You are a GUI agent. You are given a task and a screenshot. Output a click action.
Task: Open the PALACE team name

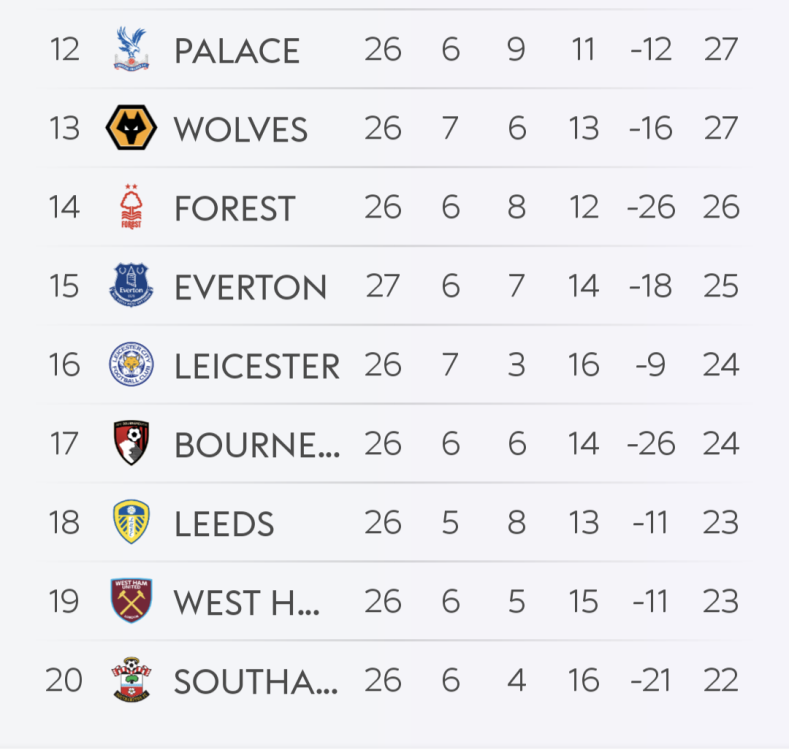(237, 51)
